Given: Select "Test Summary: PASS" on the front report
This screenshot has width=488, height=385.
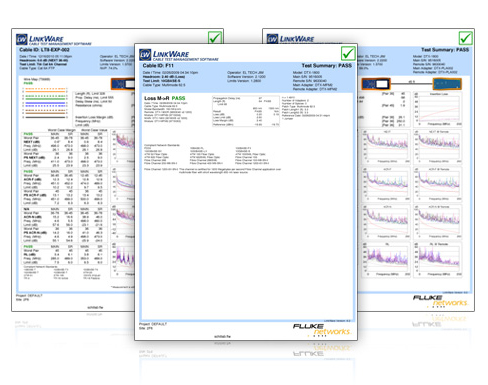Looking at the screenshot, I should pos(327,66).
